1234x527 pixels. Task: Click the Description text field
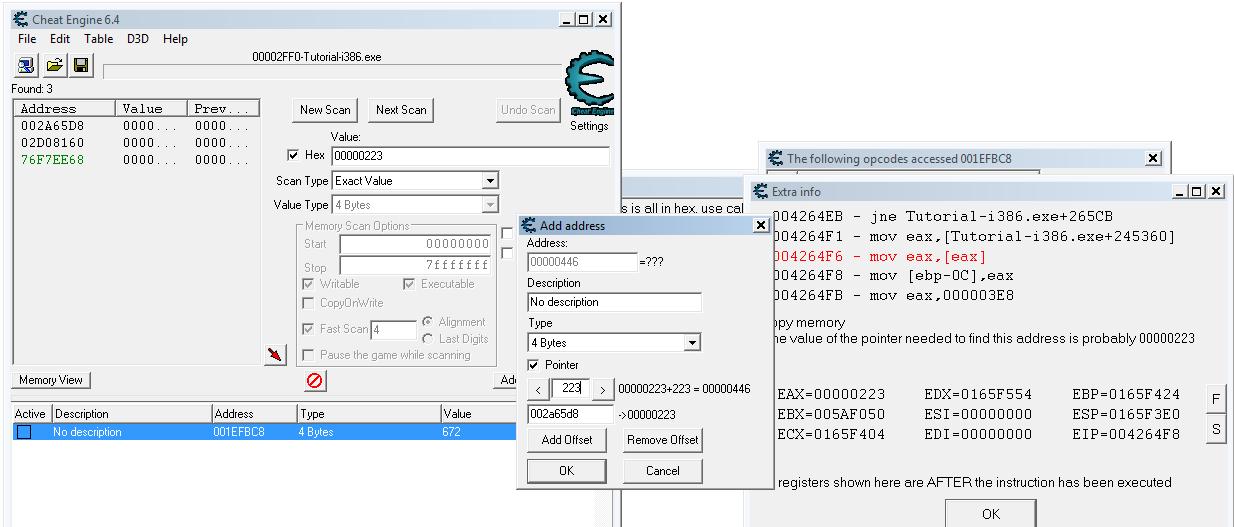[x=614, y=302]
